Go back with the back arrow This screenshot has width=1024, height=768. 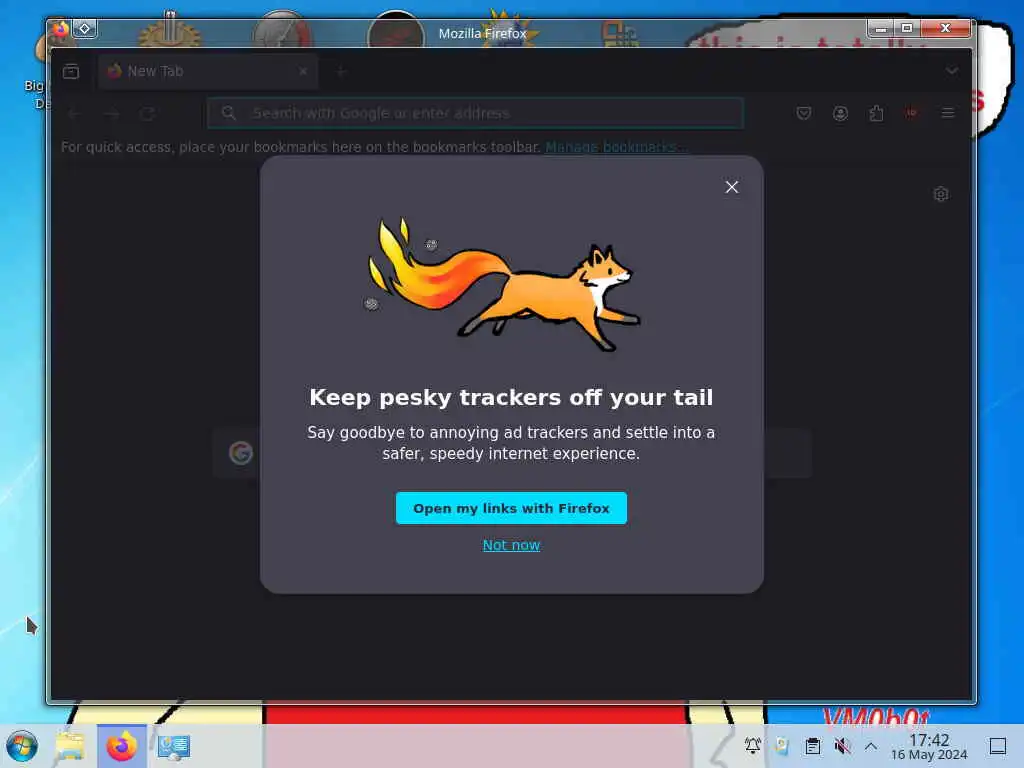point(74,114)
